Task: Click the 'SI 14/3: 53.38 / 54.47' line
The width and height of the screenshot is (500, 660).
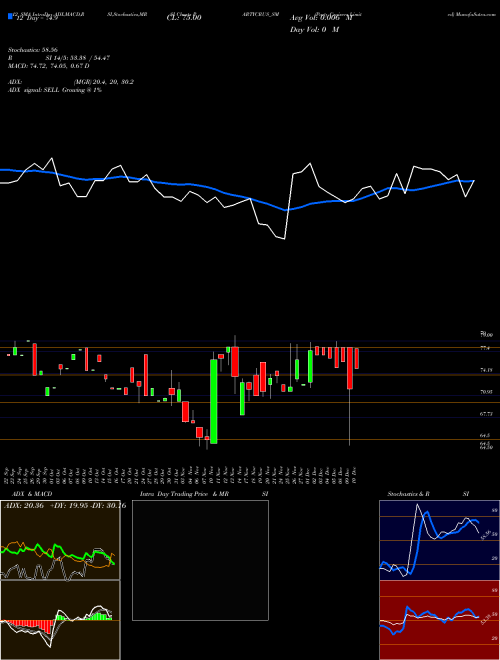Action: (x=77, y=58)
